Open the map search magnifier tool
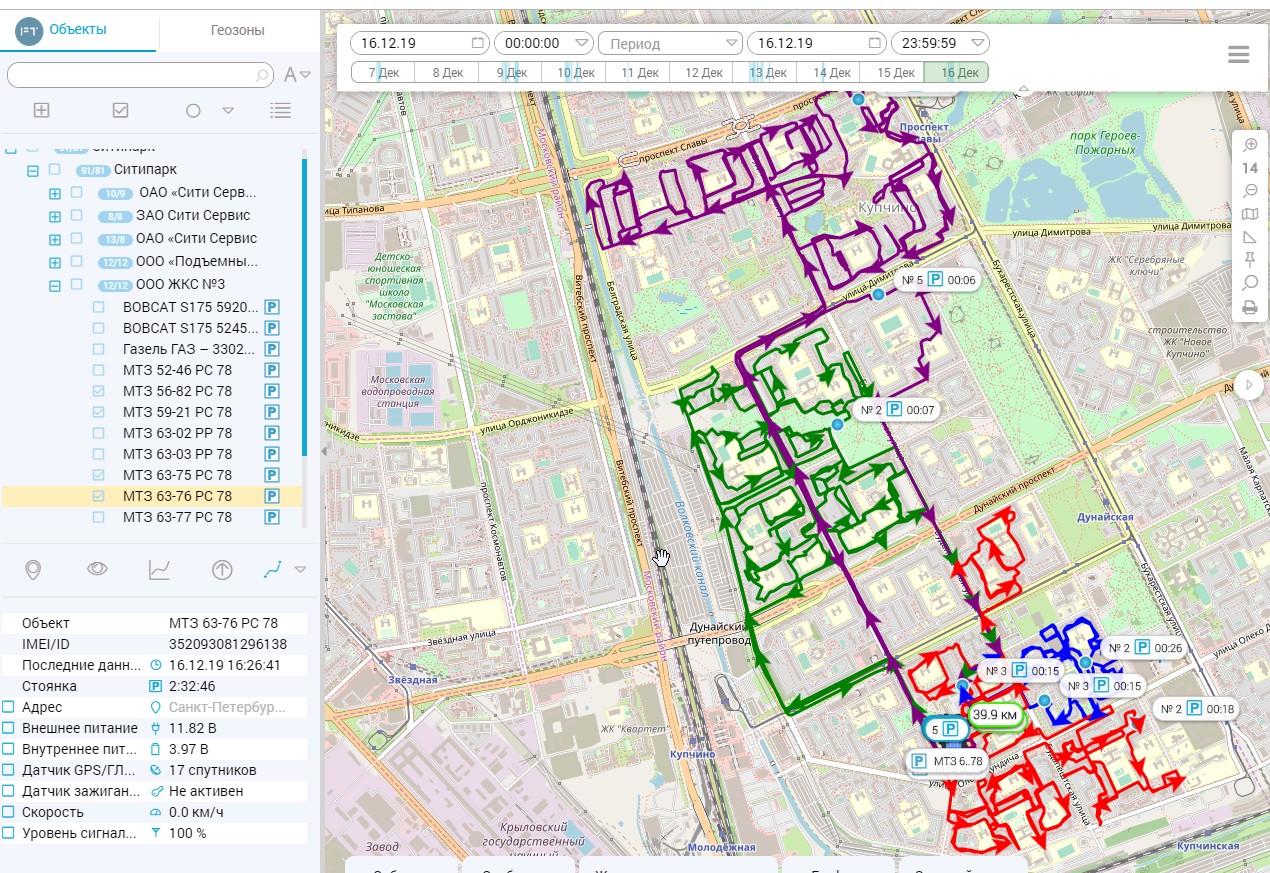 1249,283
